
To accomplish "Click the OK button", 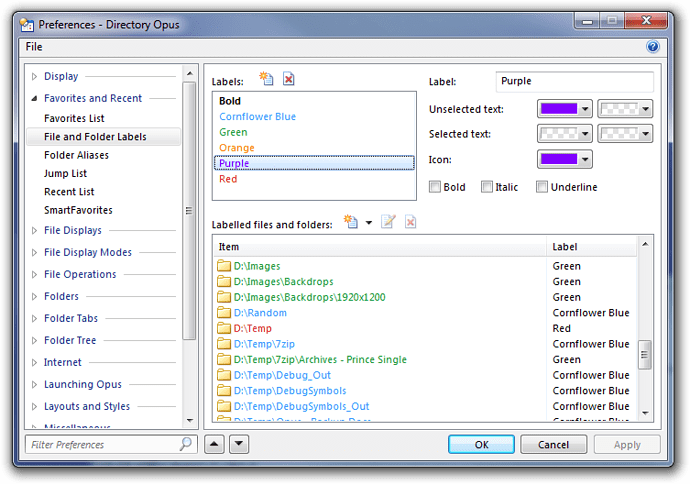I will (x=481, y=444).
